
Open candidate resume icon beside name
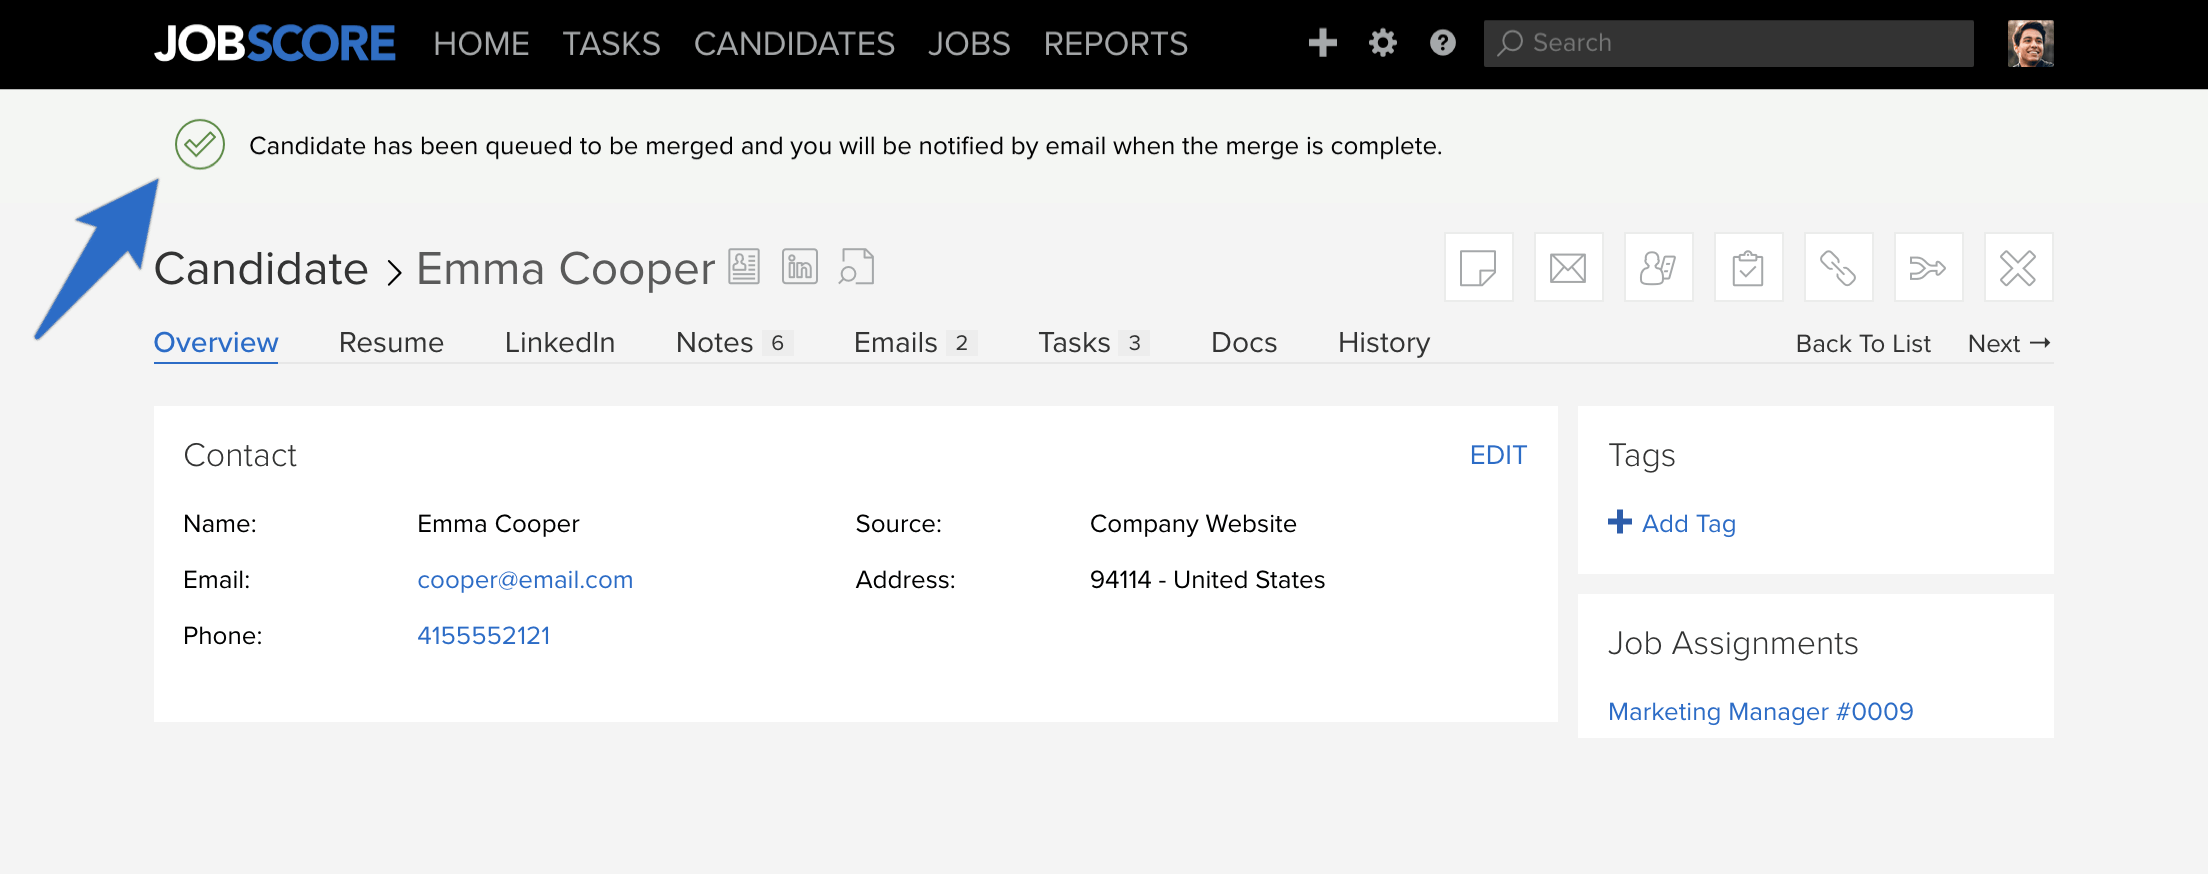[x=744, y=267]
